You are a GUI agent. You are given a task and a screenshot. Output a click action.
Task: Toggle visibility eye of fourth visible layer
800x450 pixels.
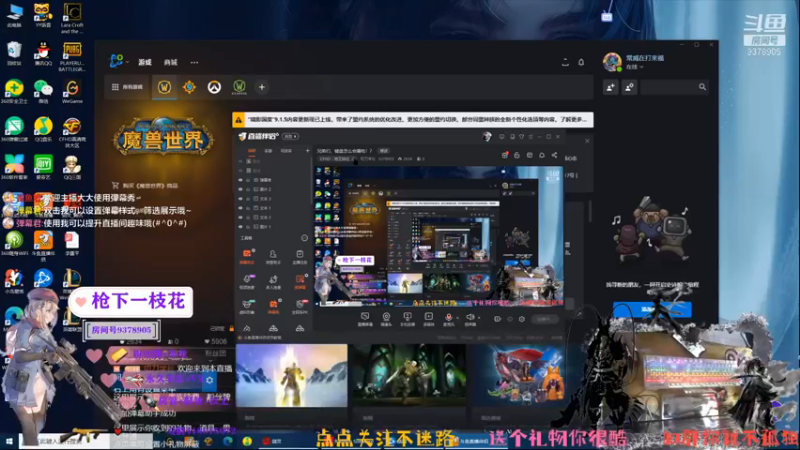241,208
